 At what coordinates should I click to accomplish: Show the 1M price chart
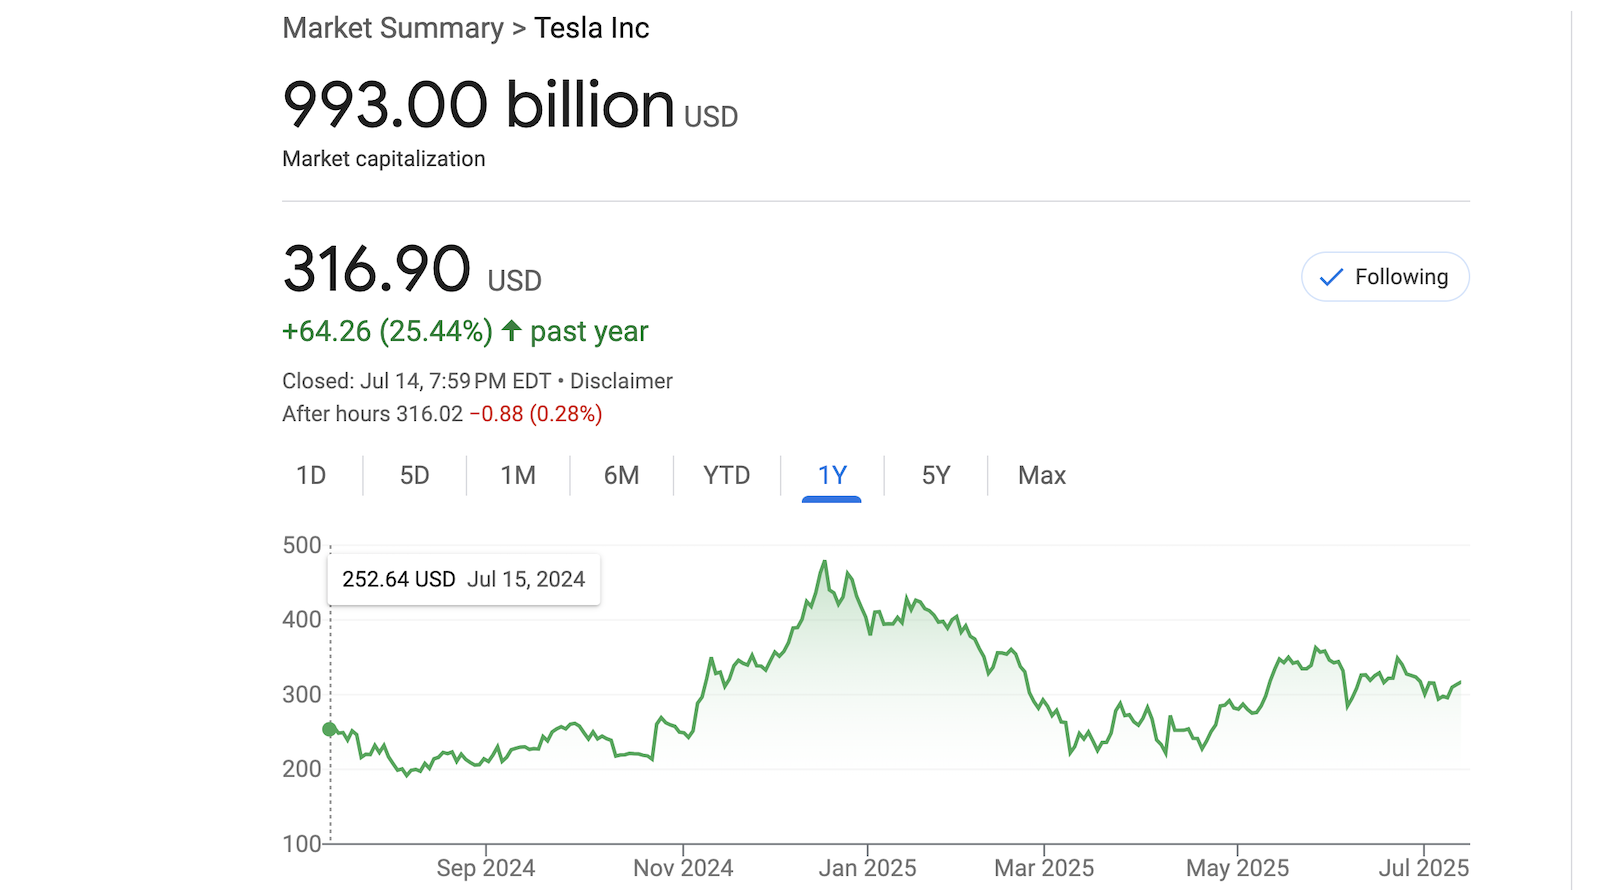tap(518, 476)
